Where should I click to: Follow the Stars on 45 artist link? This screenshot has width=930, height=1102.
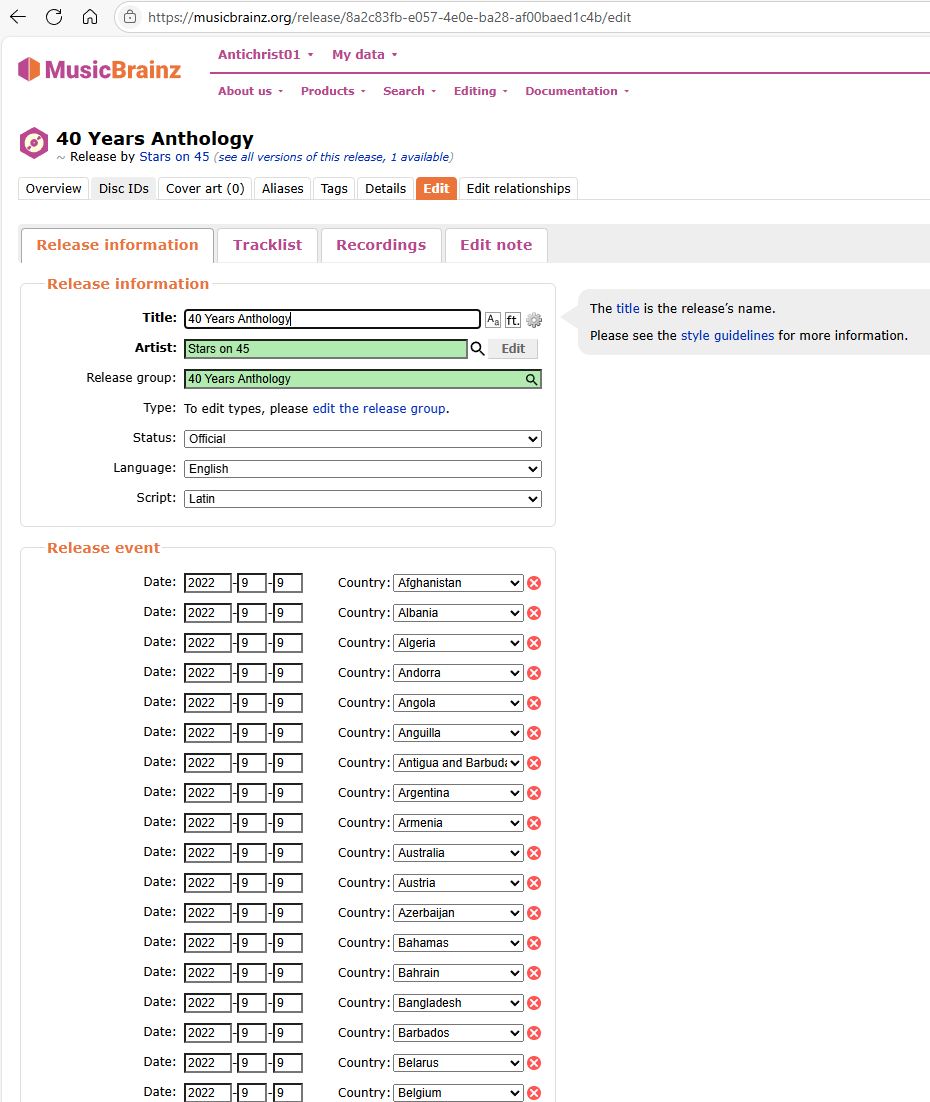(174, 157)
